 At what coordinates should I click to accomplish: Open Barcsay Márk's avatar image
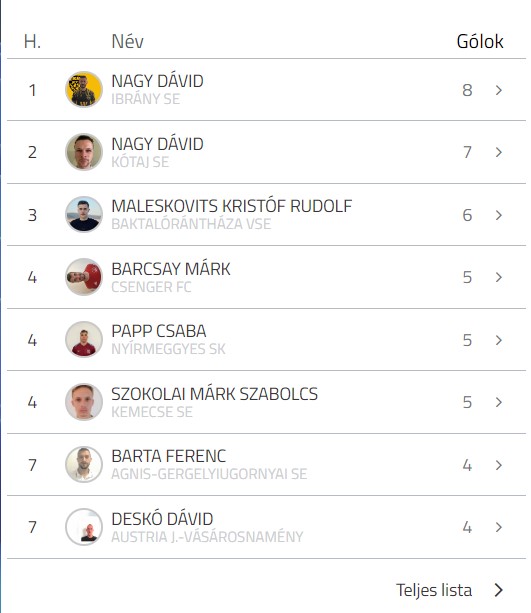(x=84, y=277)
